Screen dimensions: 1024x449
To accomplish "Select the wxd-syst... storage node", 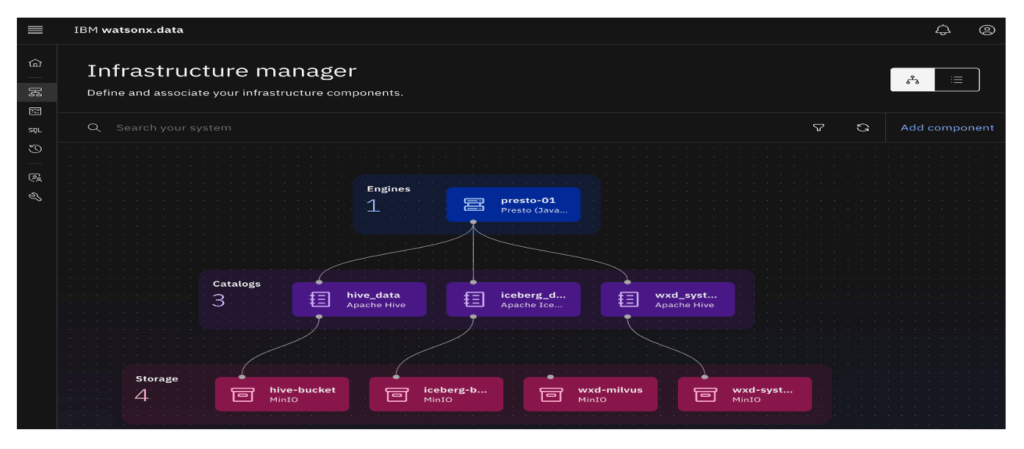I will pyautogui.click(x=744, y=394).
